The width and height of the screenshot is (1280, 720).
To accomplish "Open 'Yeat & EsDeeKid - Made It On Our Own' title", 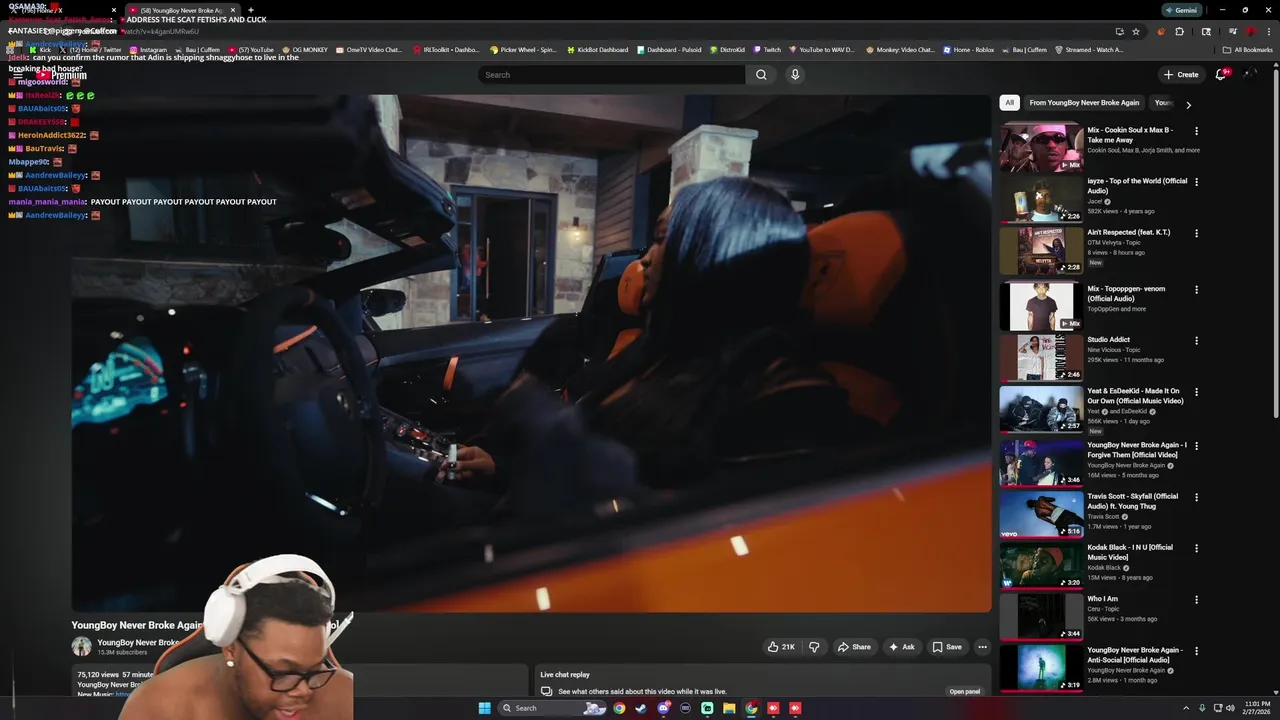I will [1135, 396].
